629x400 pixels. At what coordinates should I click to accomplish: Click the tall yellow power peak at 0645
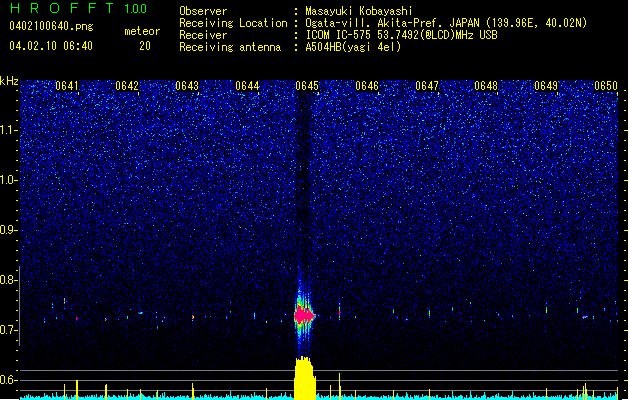305,378
